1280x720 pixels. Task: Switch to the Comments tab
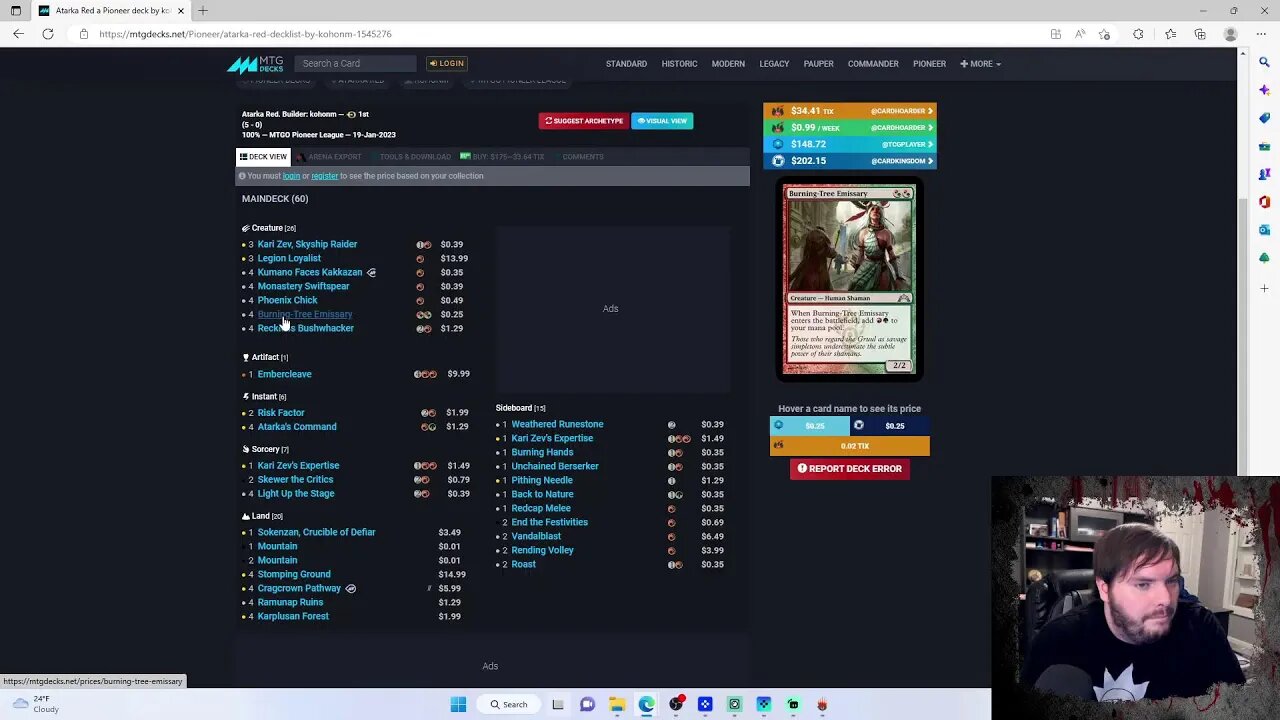click(x=583, y=157)
